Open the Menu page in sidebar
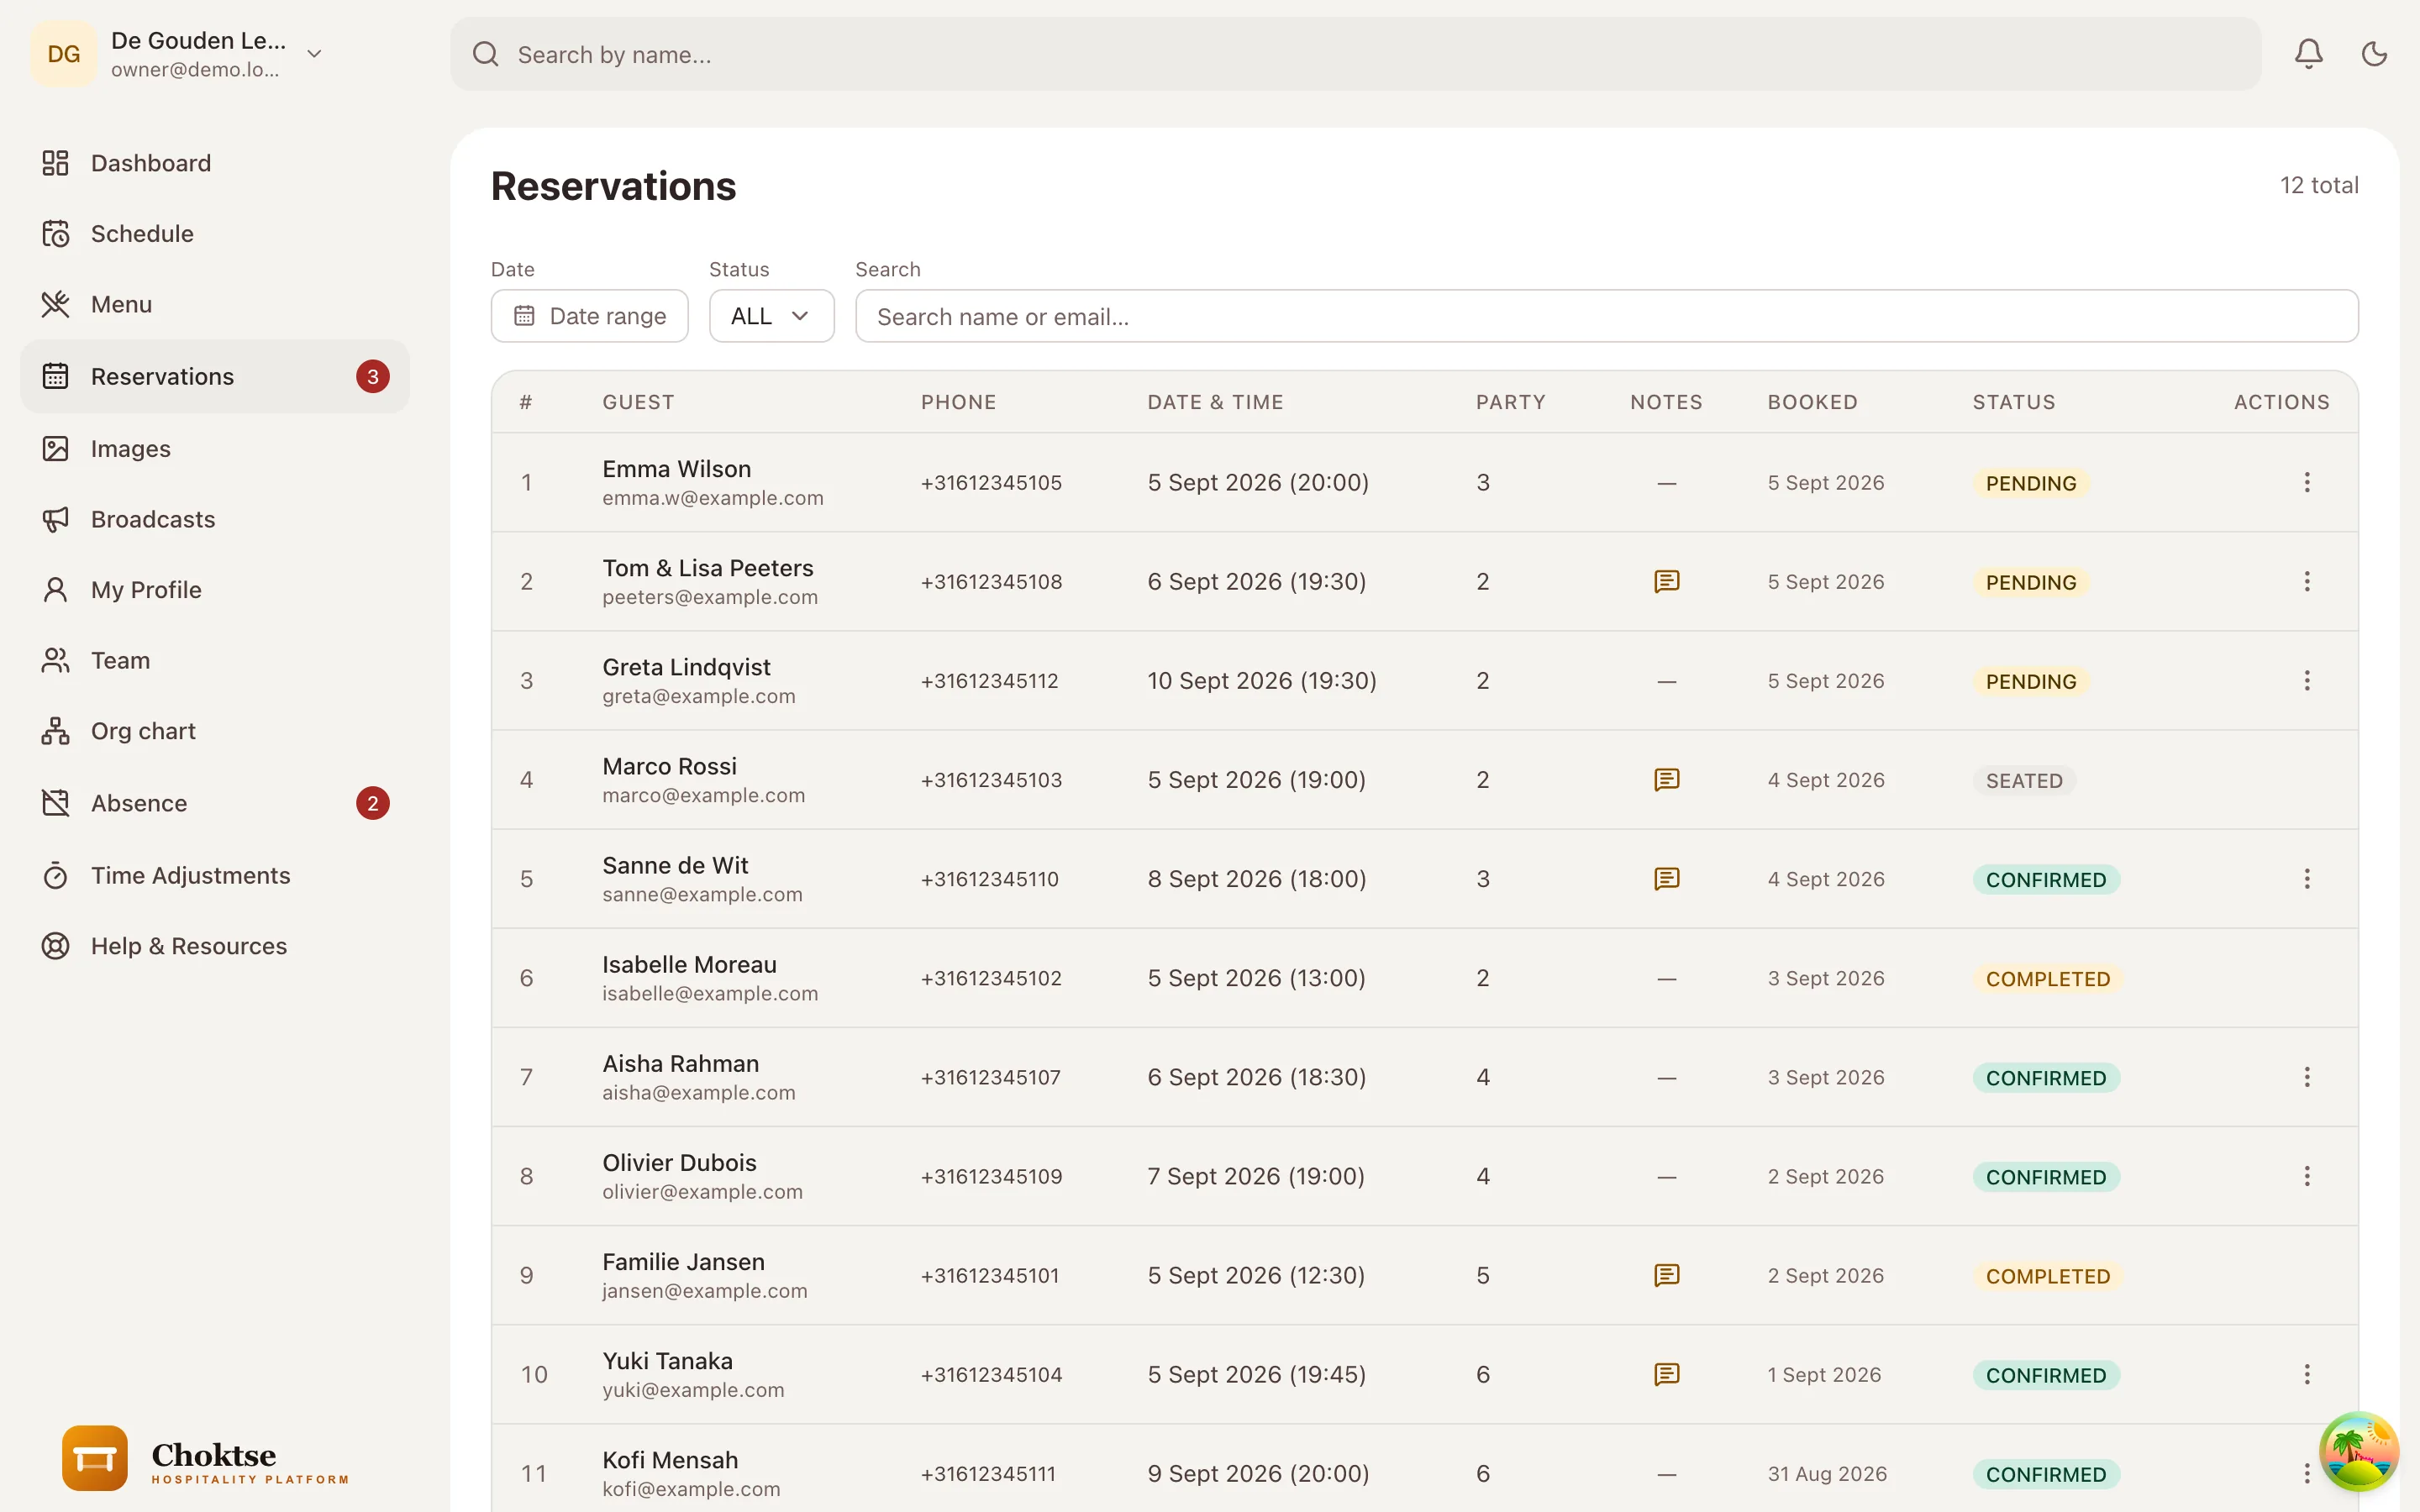The width and height of the screenshot is (2420, 1512). pos(214,304)
